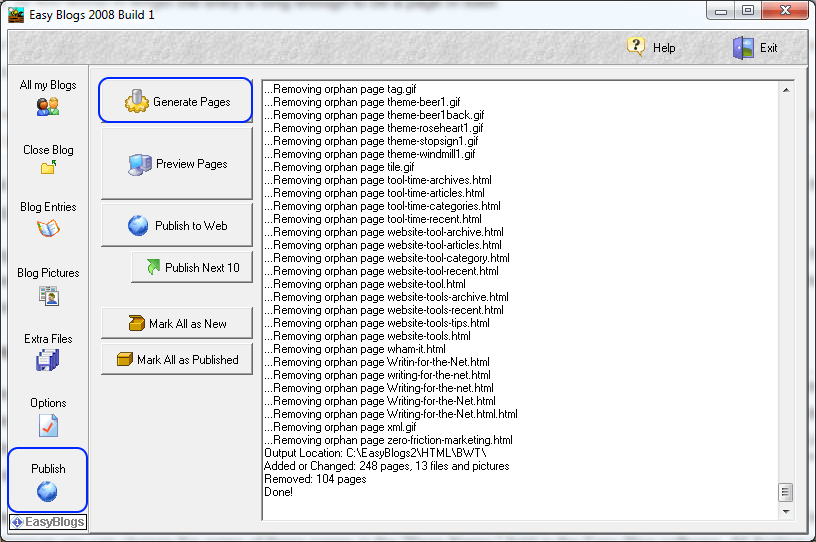816x542 pixels.
Task: Click the computer icon on Preview Pages
Action: tap(139, 165)
